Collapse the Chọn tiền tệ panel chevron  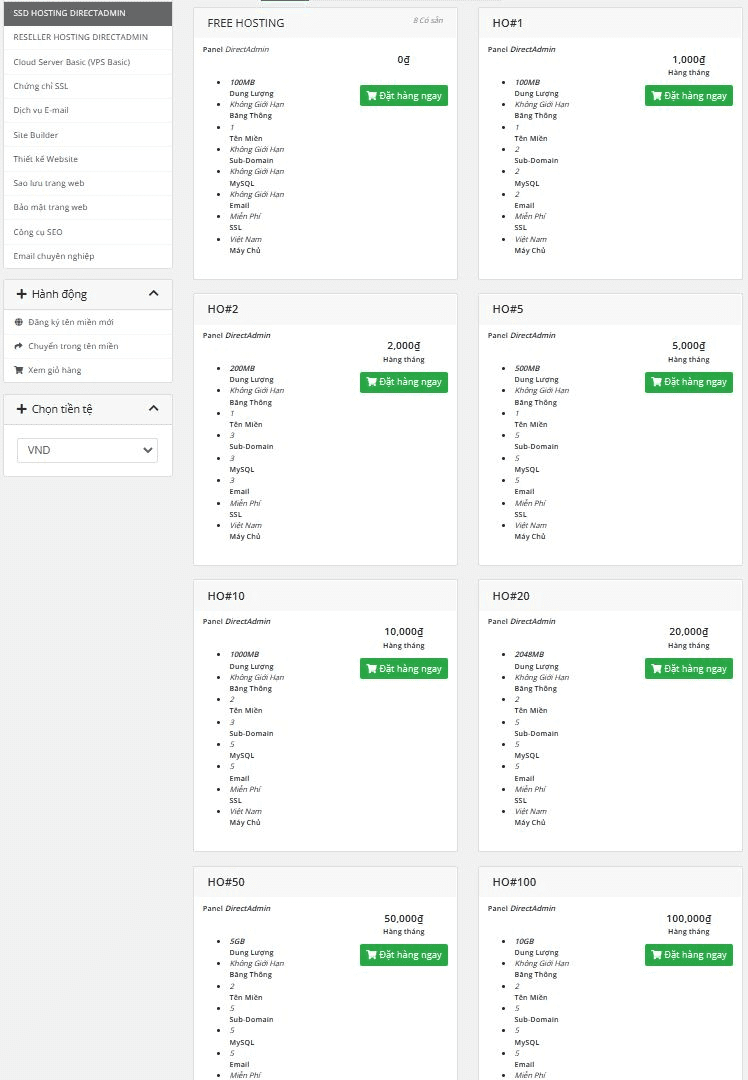click(153, 408)
